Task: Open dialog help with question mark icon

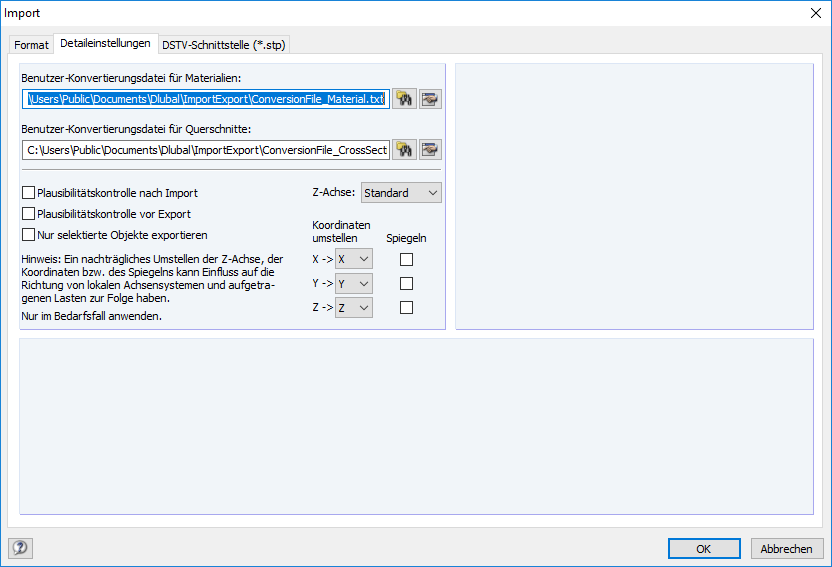Action: (x=20, y=548)
